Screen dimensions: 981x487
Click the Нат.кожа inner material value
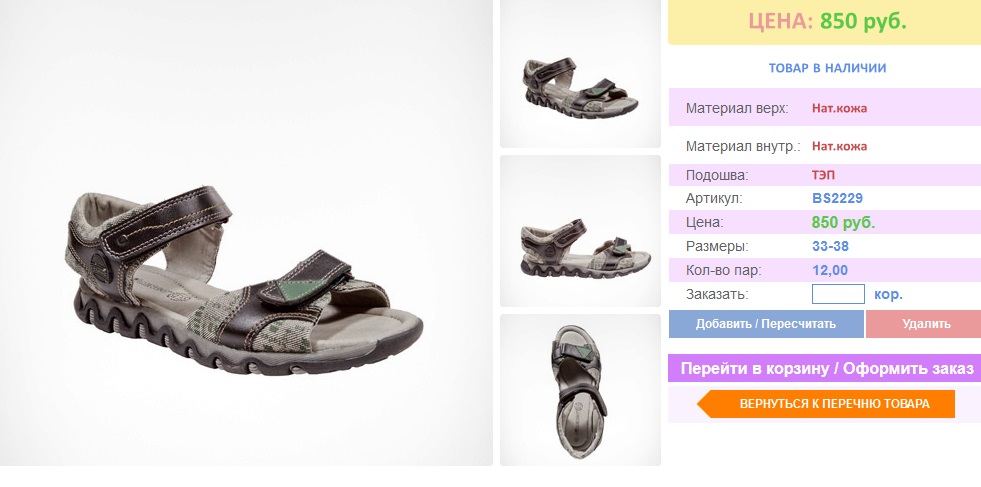click(x=839, y=146)
